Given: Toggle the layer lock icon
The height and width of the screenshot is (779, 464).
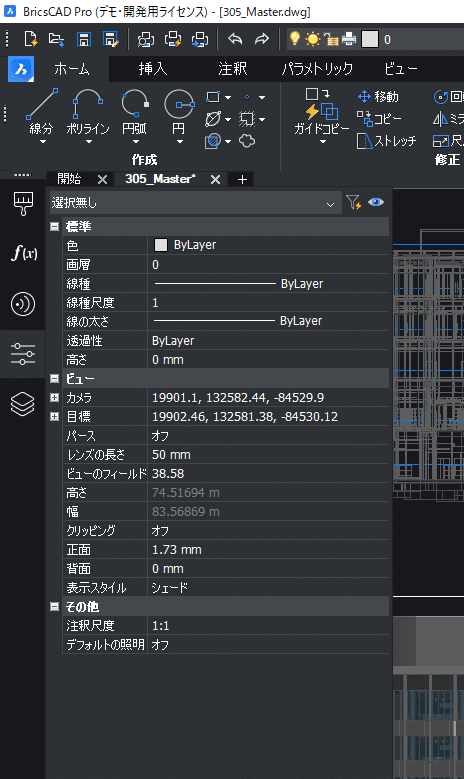Looking at the screenshot, I should [x=330, y=39].
